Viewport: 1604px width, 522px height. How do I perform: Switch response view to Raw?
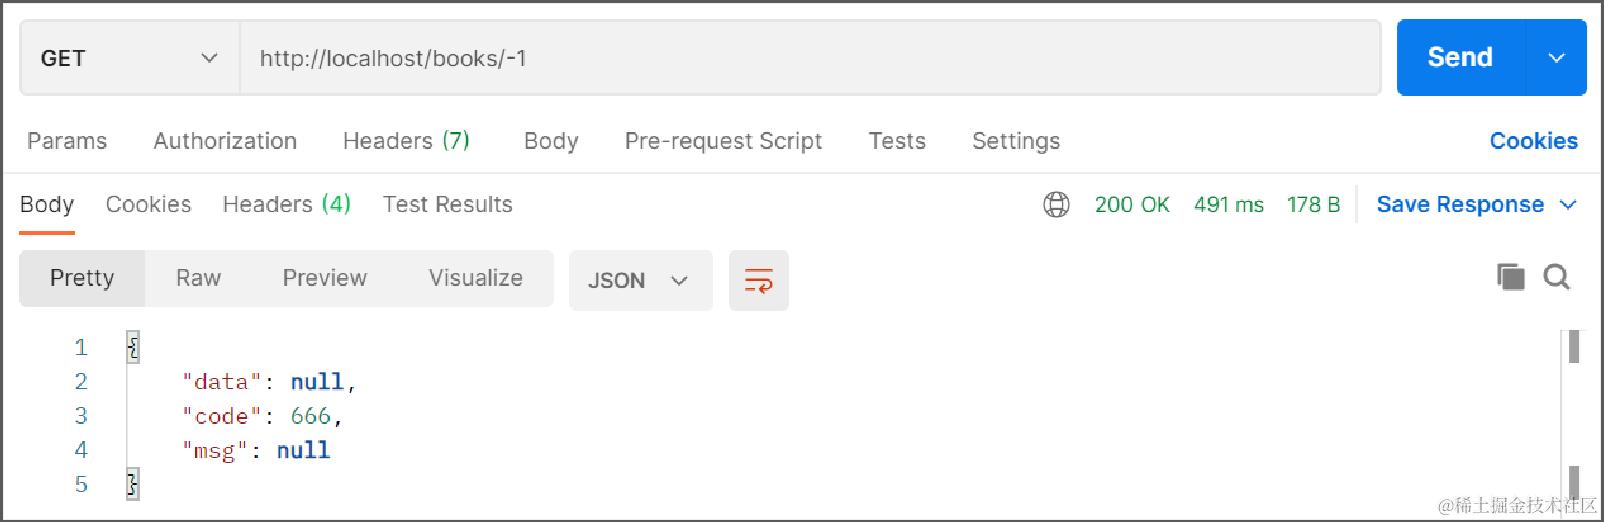pos(198,278)
